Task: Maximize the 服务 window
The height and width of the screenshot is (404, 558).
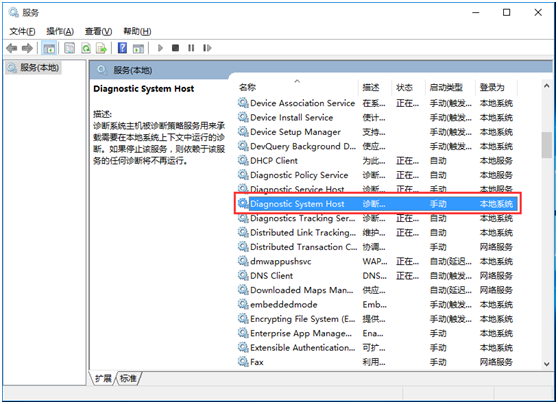Action: click(506, 12)
